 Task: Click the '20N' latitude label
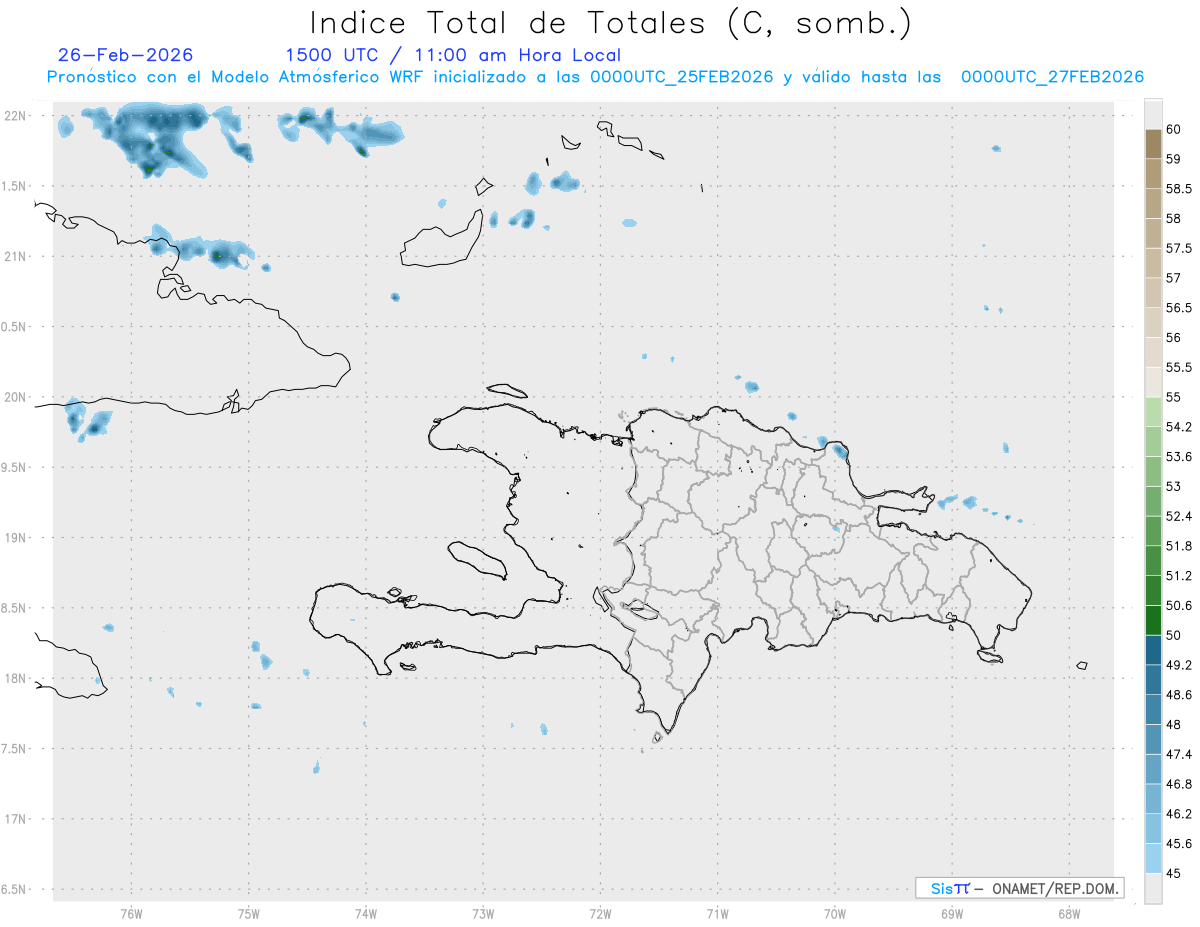pyautogui.click(x=16, y=397)
